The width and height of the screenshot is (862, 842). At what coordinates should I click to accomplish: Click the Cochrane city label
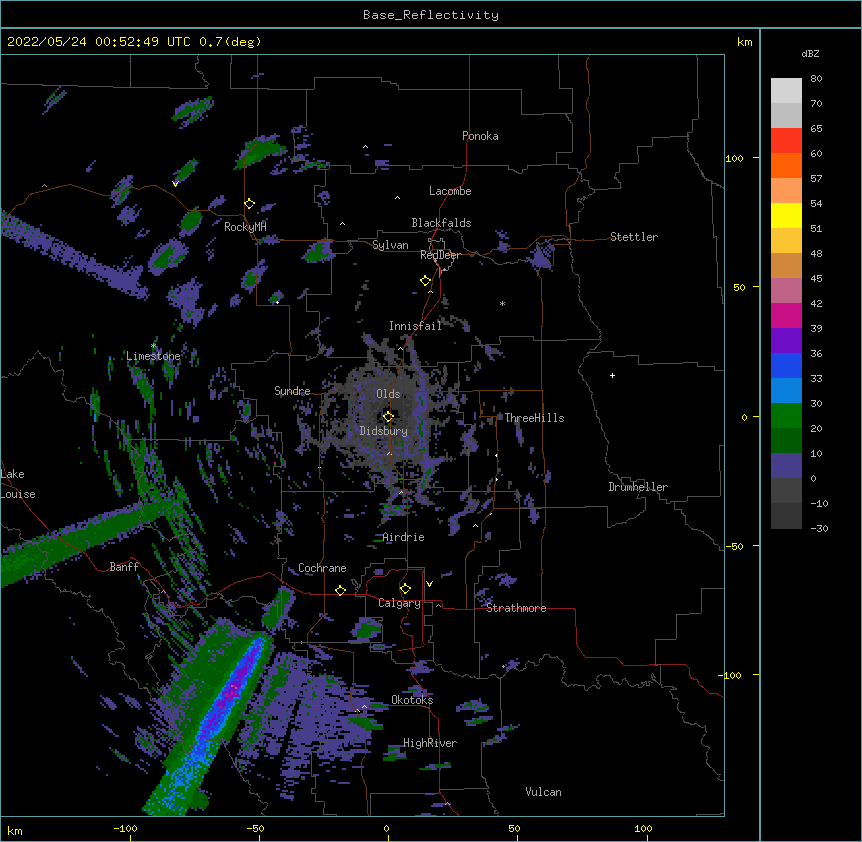(322, 568)
